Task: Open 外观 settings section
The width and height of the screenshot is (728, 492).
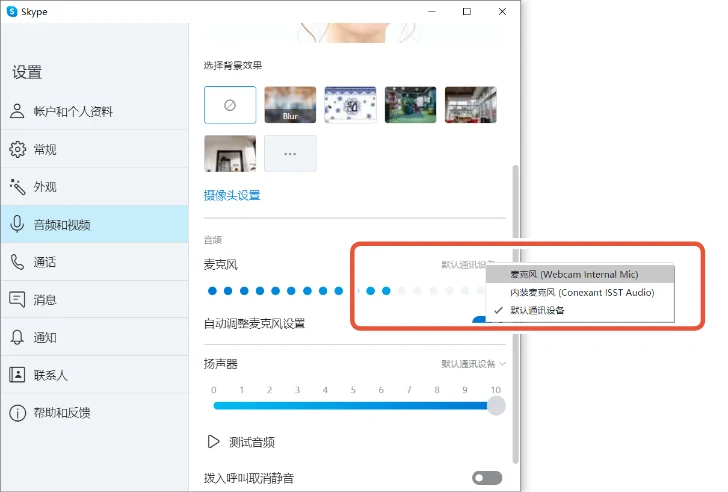Action: (95, 187)
